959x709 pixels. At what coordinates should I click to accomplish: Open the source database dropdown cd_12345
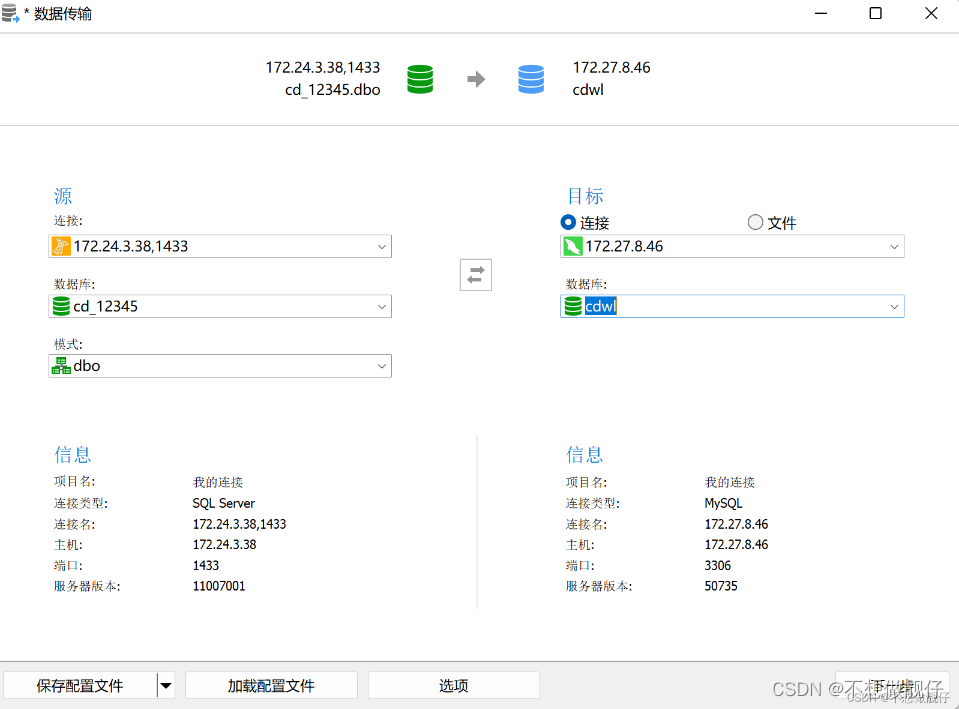[220, 306]
